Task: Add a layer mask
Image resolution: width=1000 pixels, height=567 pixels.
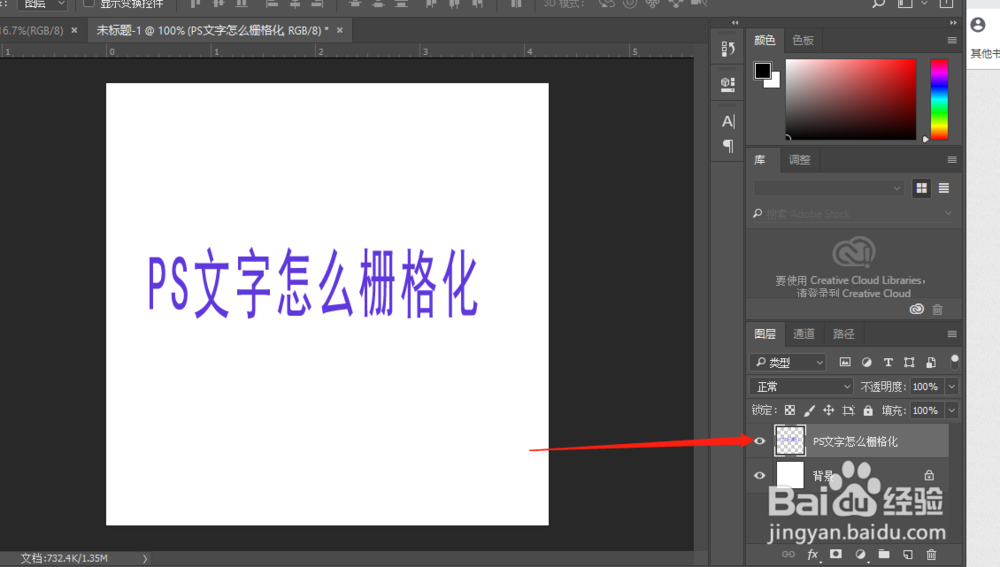Action: (836, 554)
